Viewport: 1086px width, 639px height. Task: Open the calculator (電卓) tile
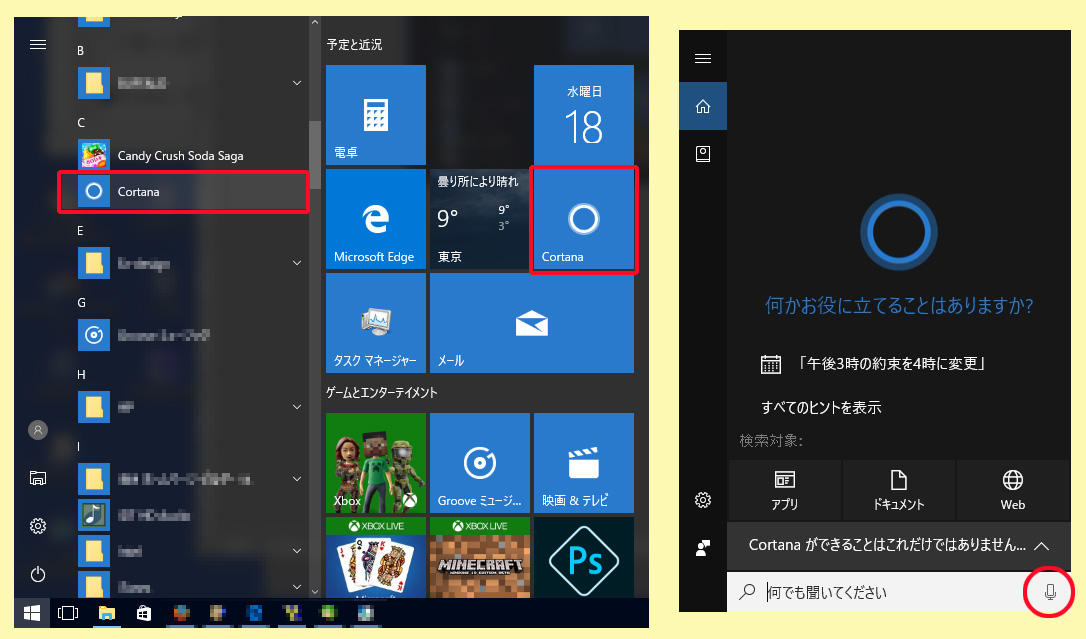375,115
